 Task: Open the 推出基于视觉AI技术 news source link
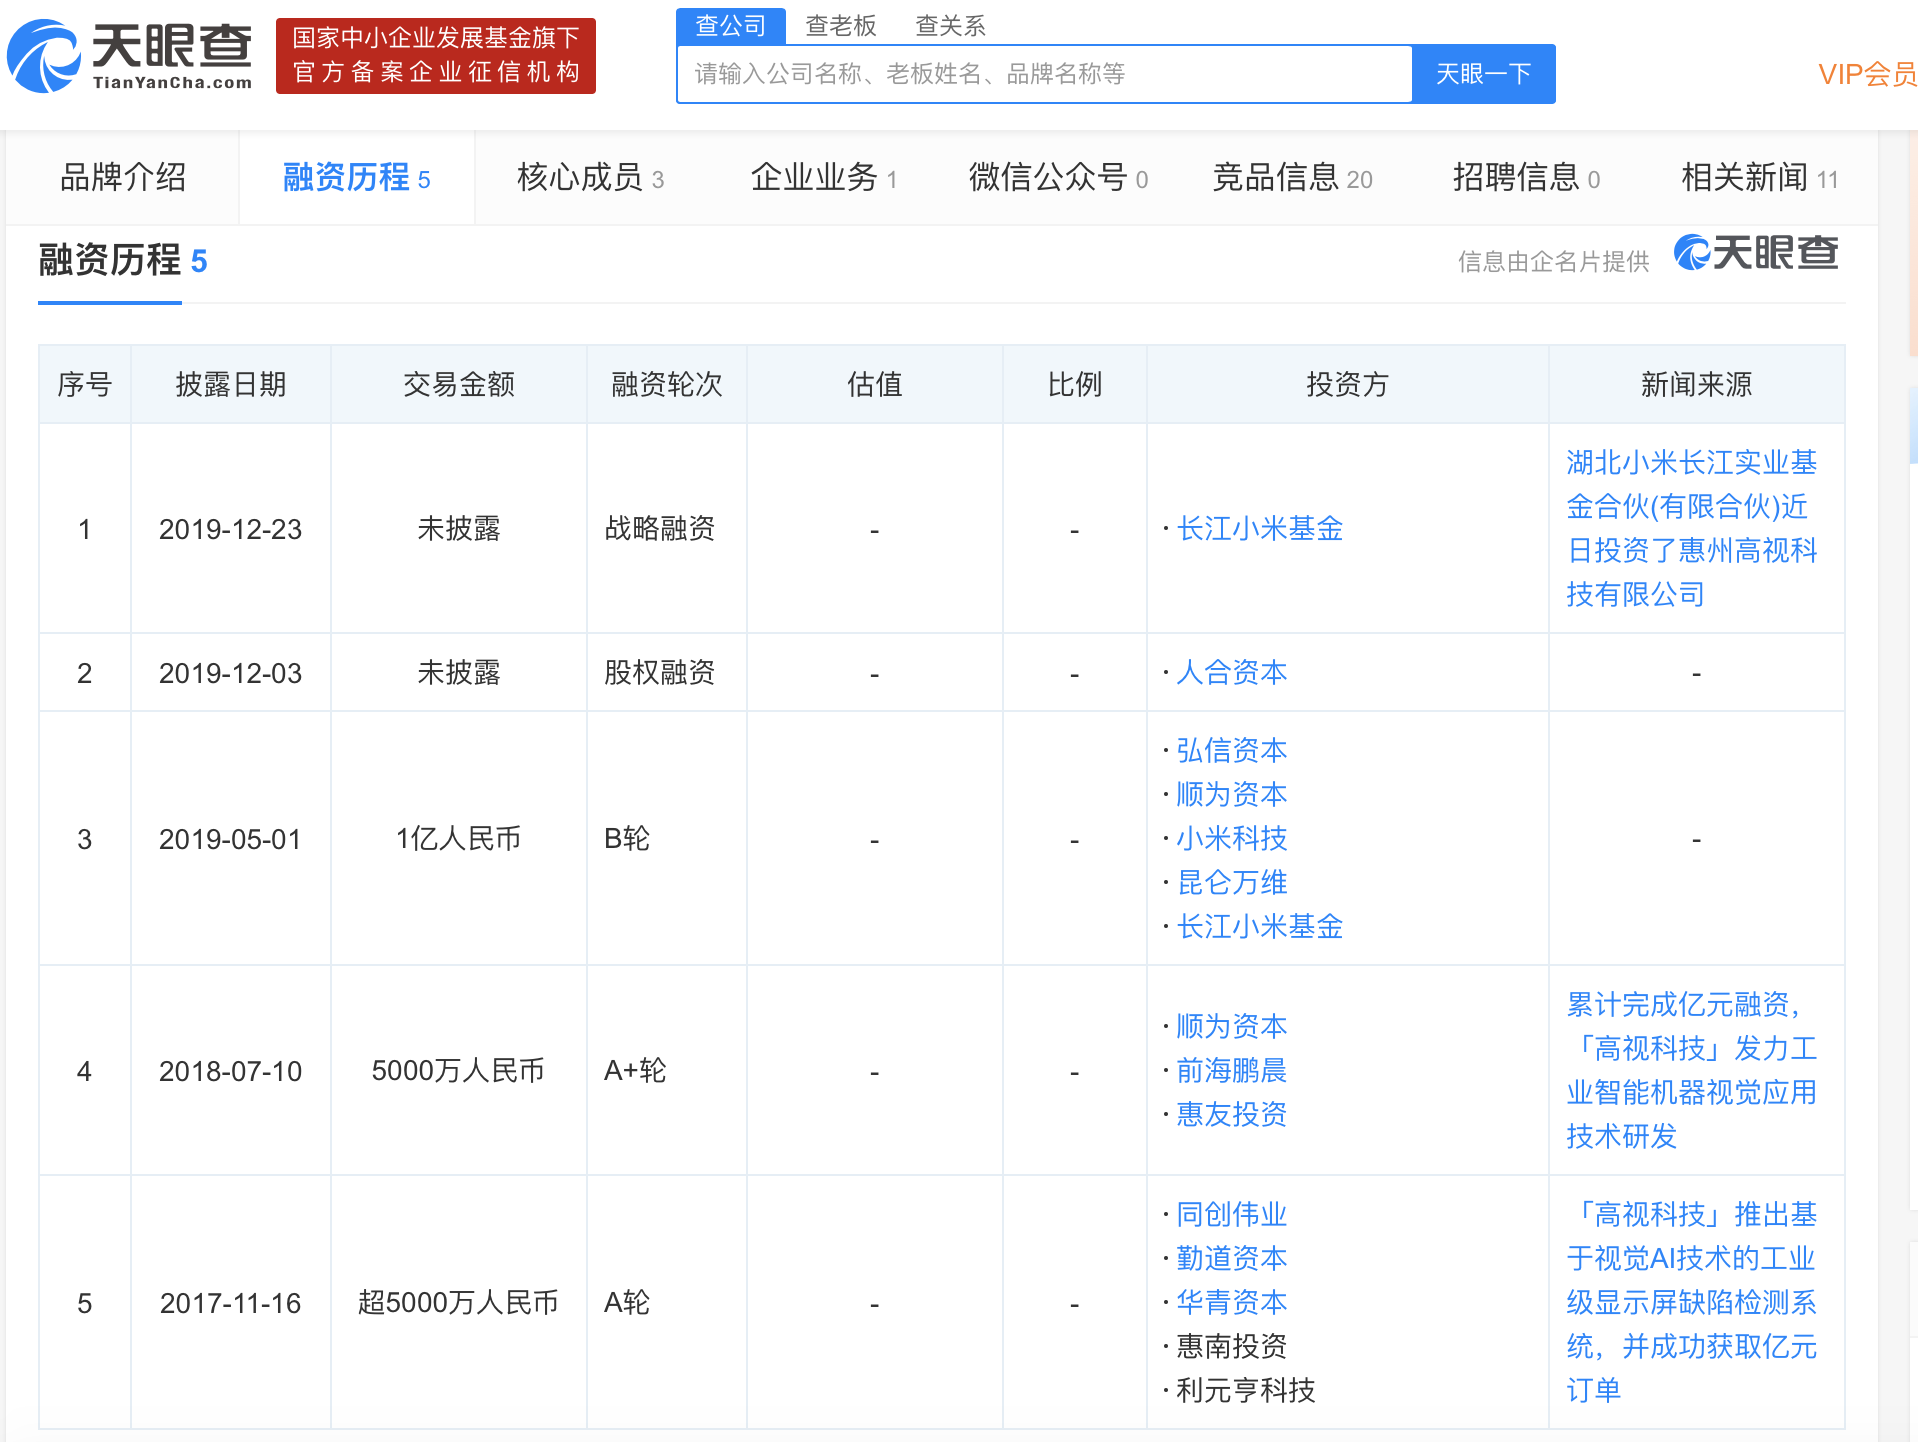point(1692,1302)
